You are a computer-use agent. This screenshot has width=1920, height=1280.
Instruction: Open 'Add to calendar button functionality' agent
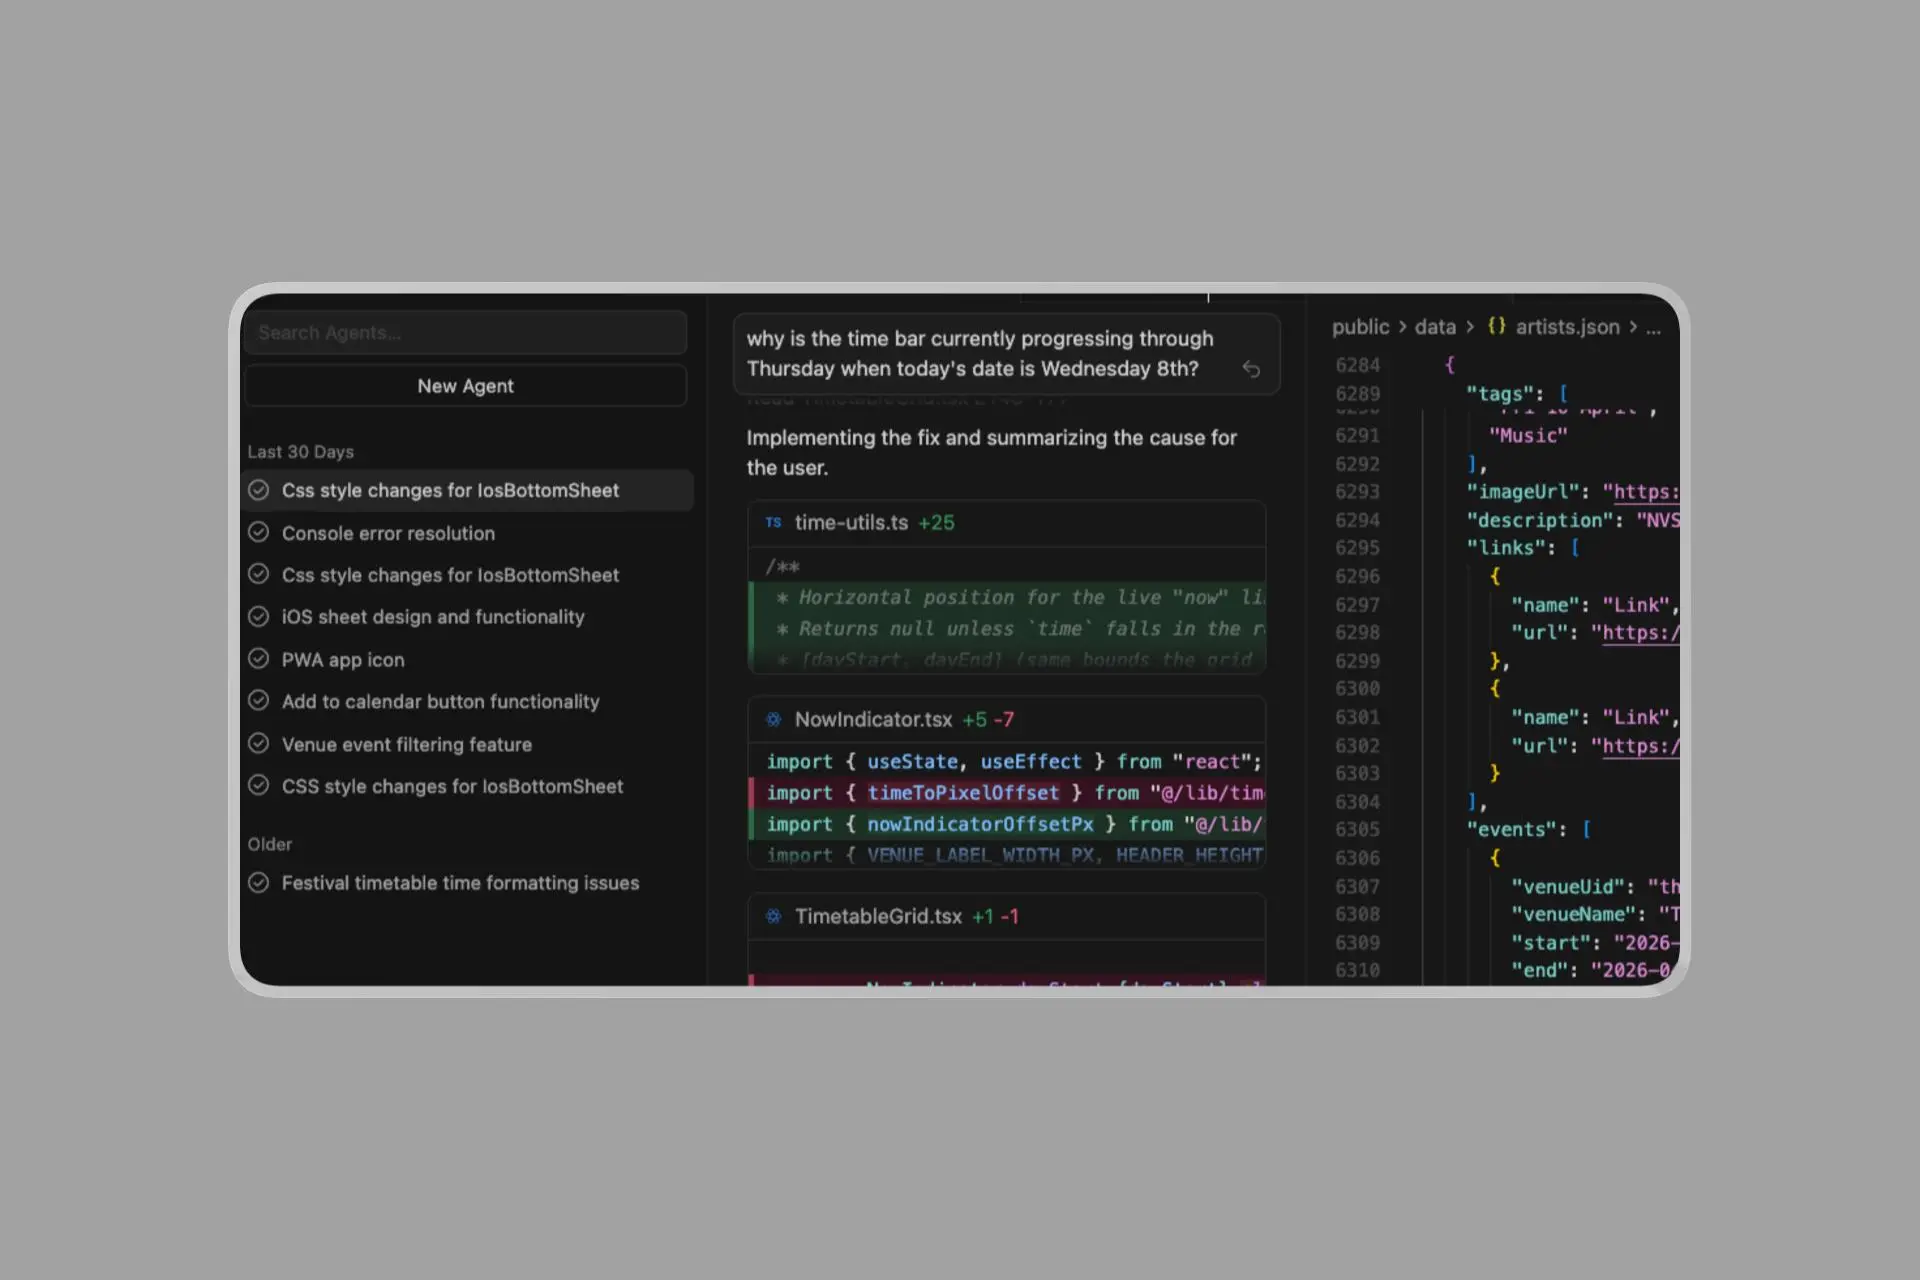pyautogui.click(x=467, y=702)
